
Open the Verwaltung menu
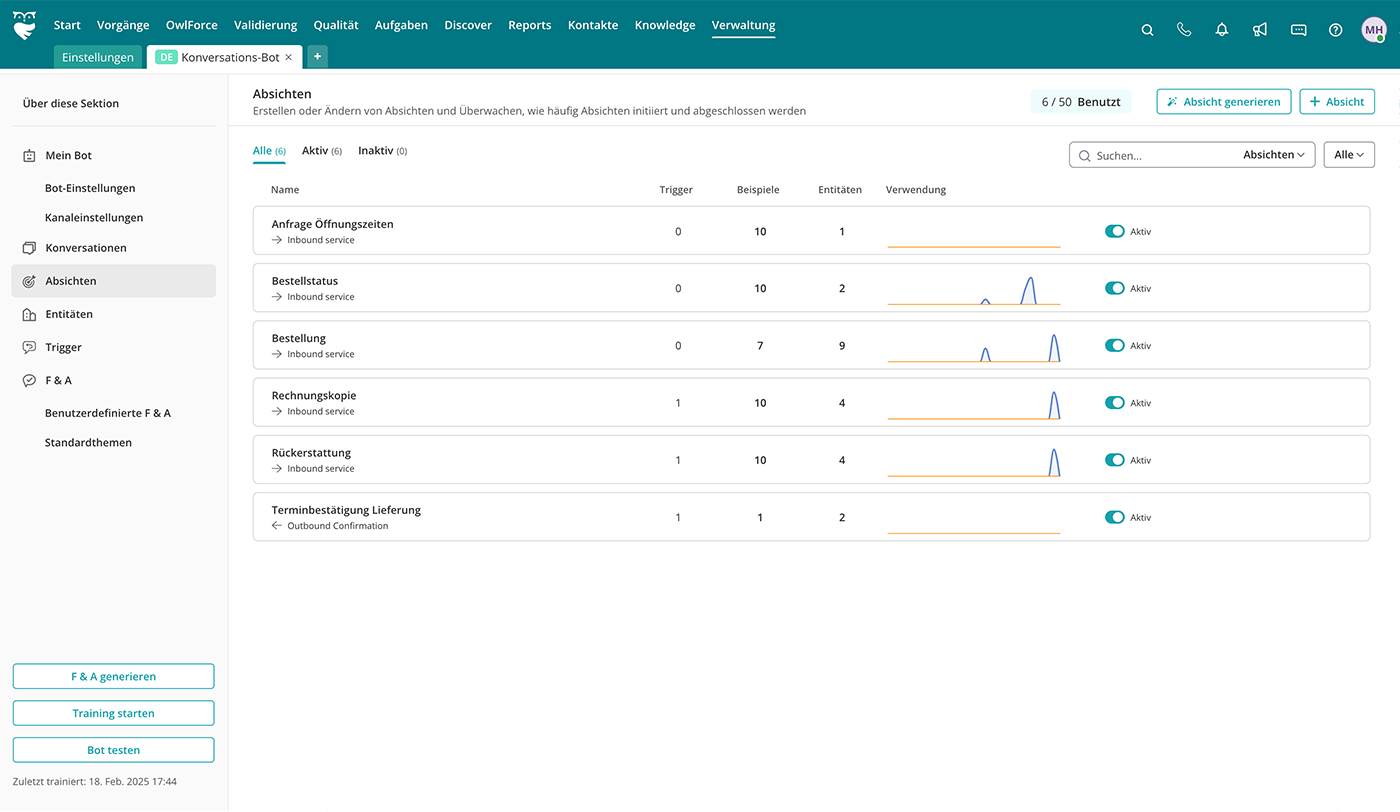pyautogui.click(x=743, y=25)
